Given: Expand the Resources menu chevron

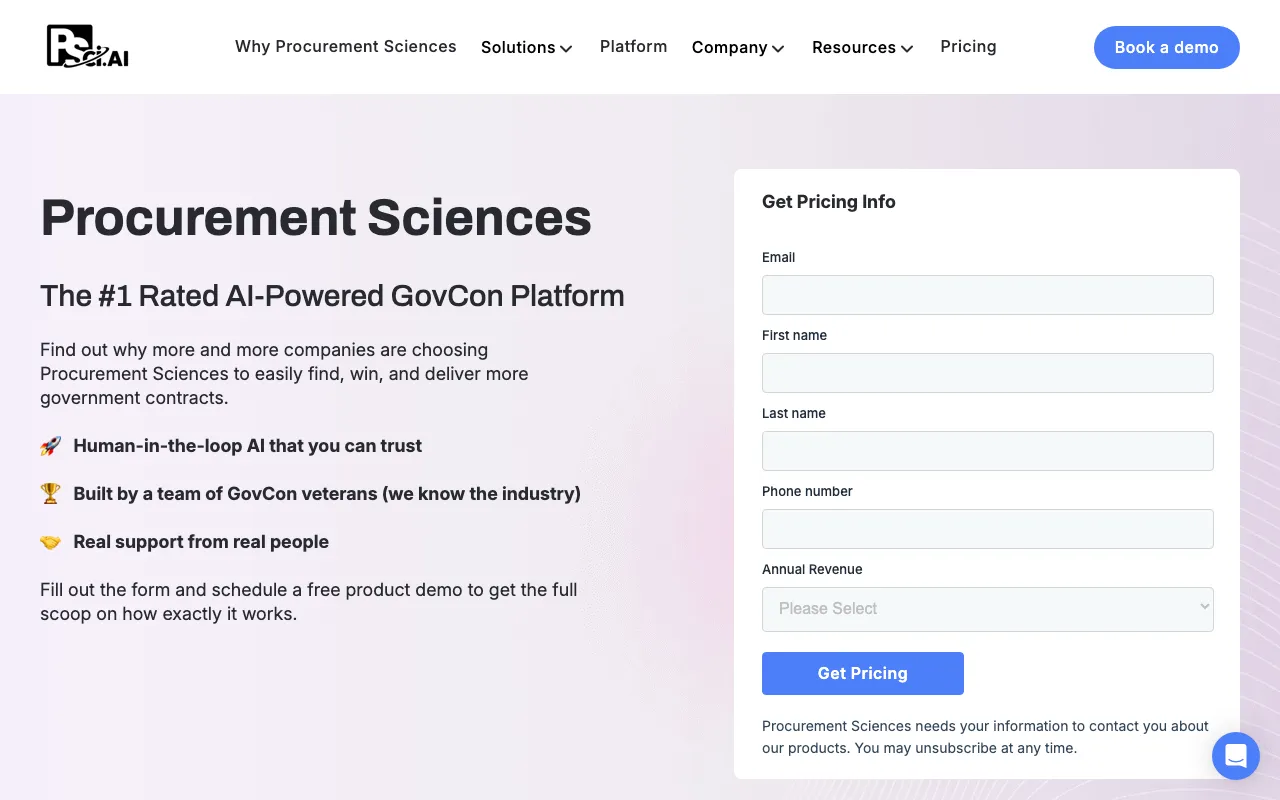Looking at the screenshot, I should 907,48.
